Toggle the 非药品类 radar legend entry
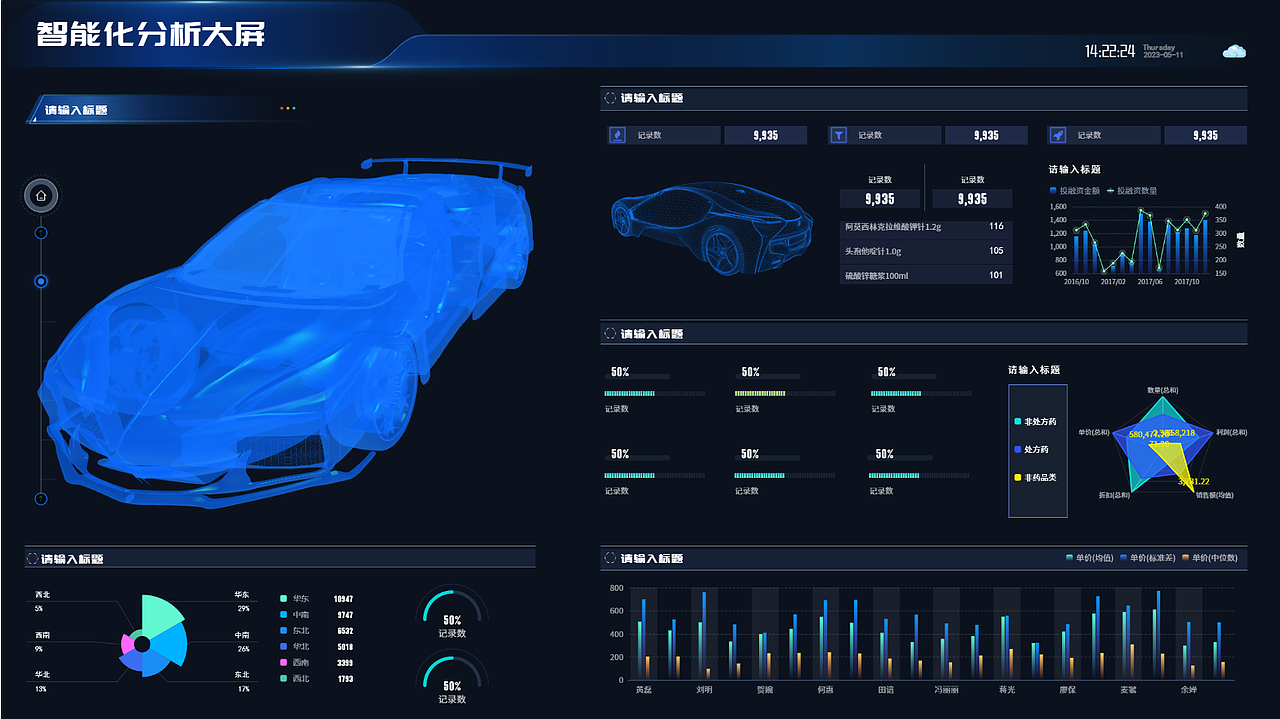Screen dimensions: 1280x719 click(1035, 477)
